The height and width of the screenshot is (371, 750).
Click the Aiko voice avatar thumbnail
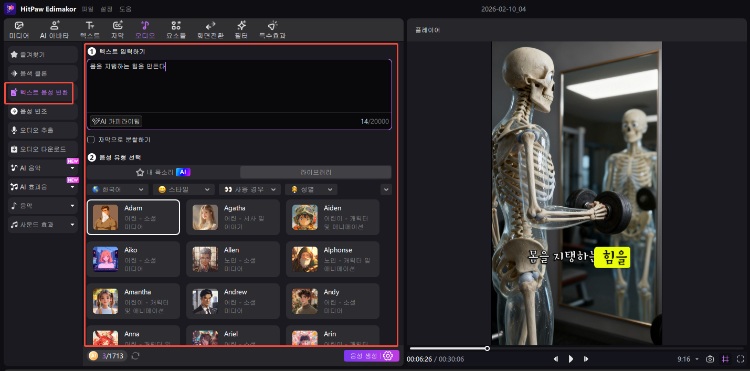pos(105,259)
